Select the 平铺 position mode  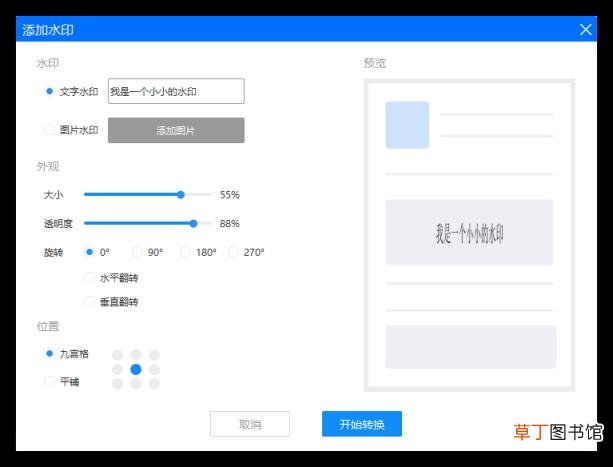[x=50, y=381]
